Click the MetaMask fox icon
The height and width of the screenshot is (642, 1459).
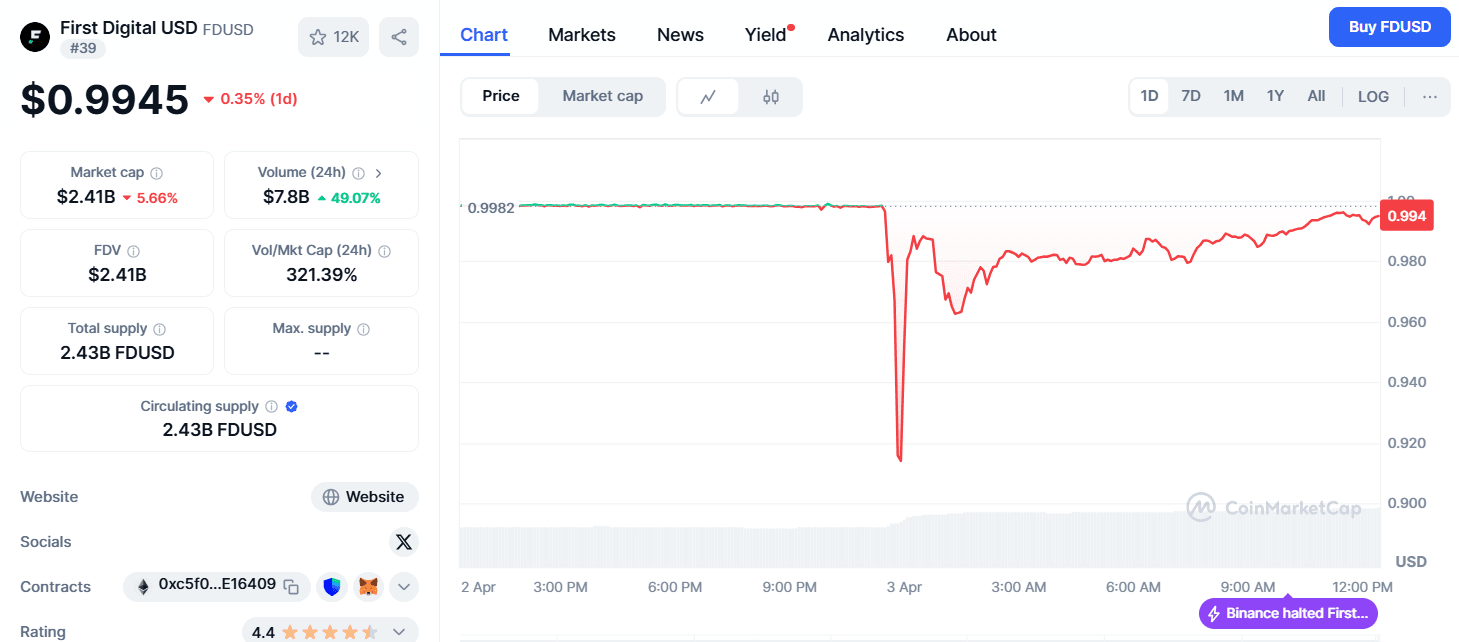368,587
